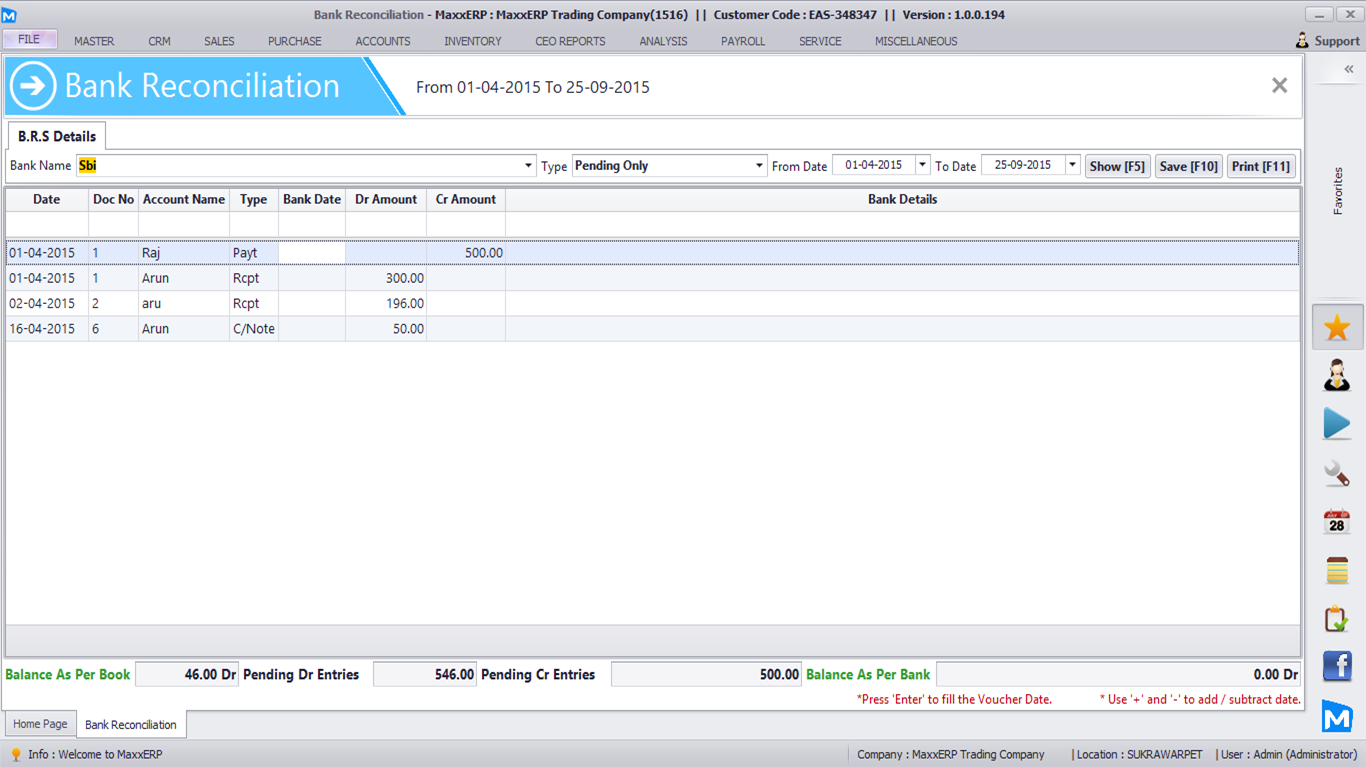Click the yellow star favorites icon
This screenshot has height=768, width=1366.
point(1337,328)
